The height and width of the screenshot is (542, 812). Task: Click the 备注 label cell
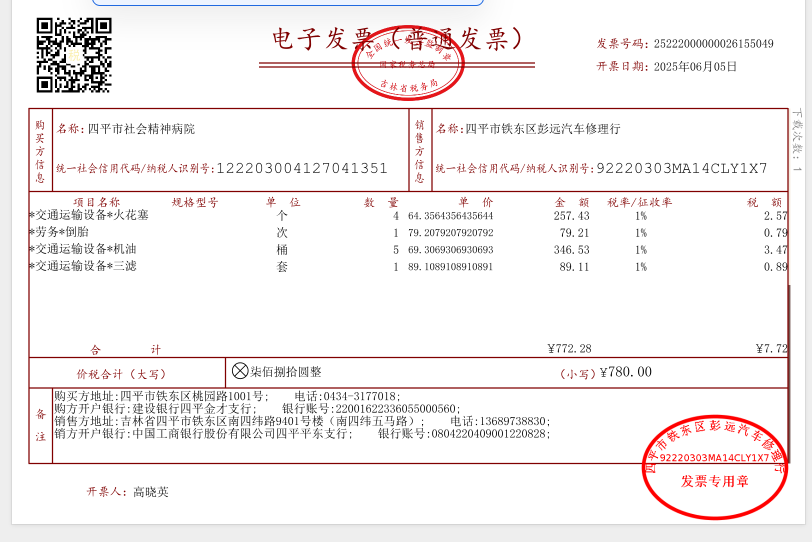click(41, 426)
